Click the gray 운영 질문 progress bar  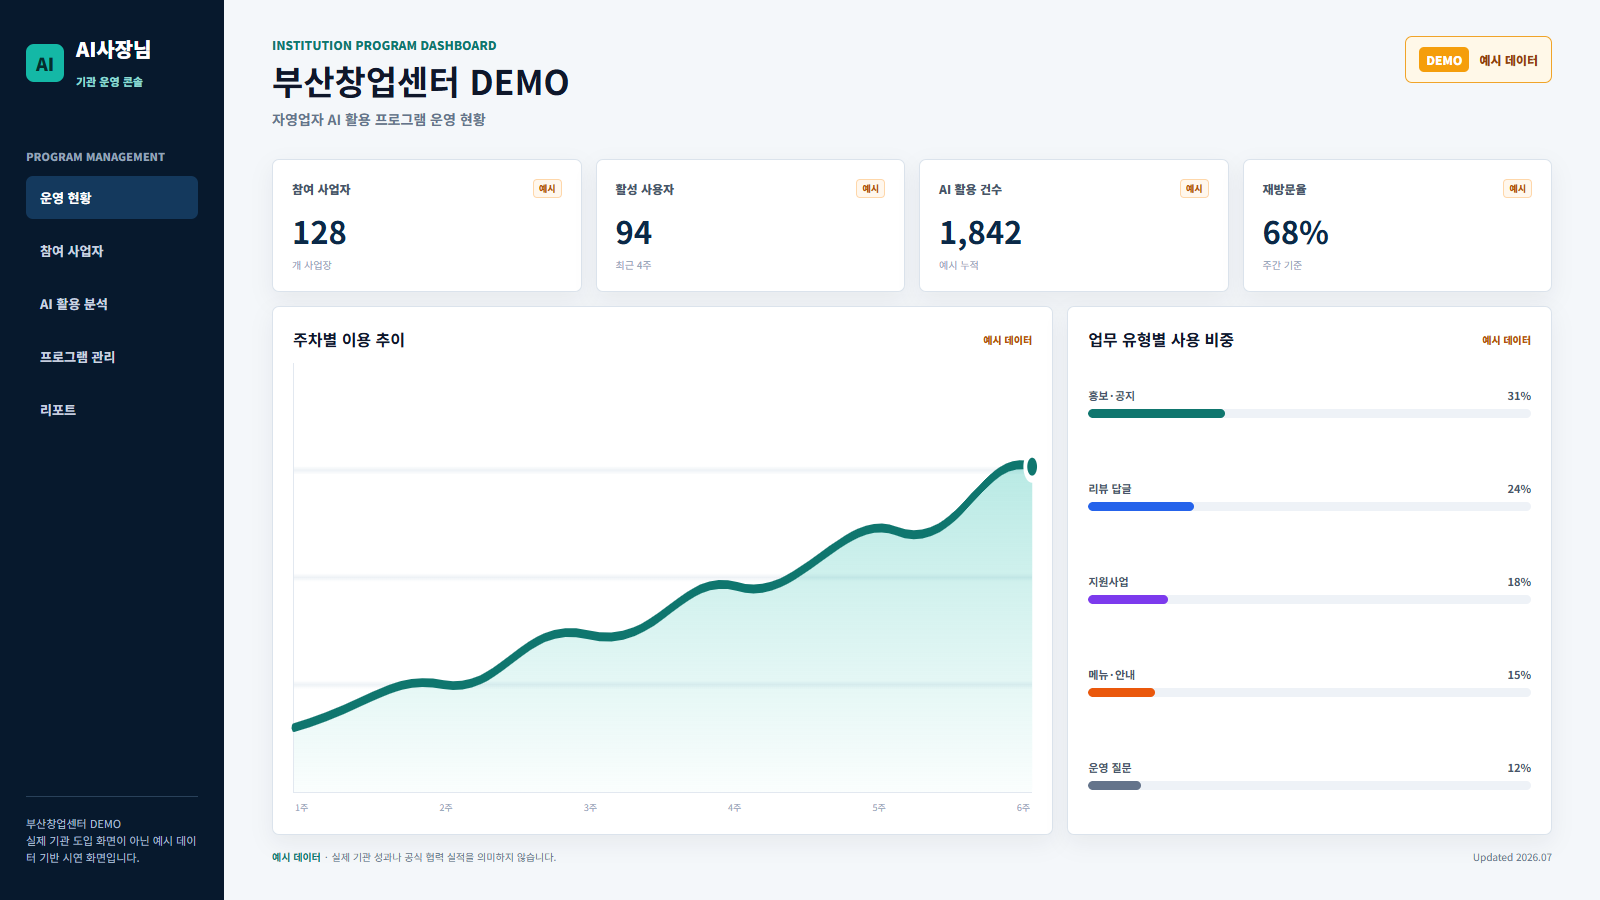pyautogui.click(x=1114, y=786)
